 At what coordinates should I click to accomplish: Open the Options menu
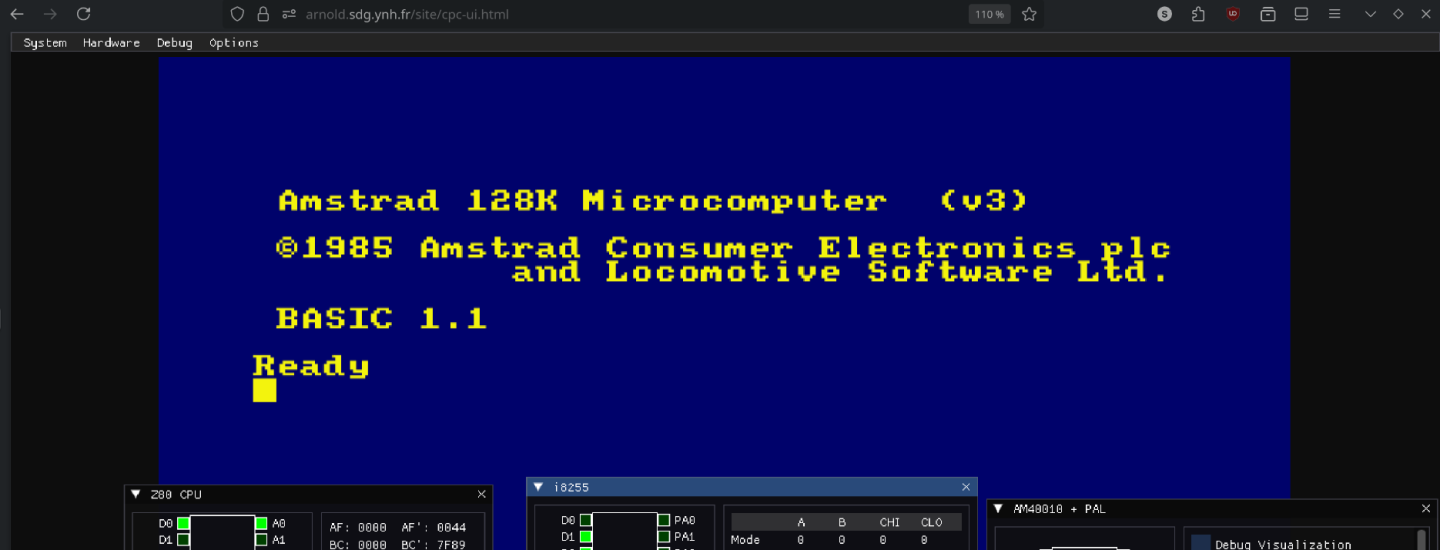click(x=234, y=43)
